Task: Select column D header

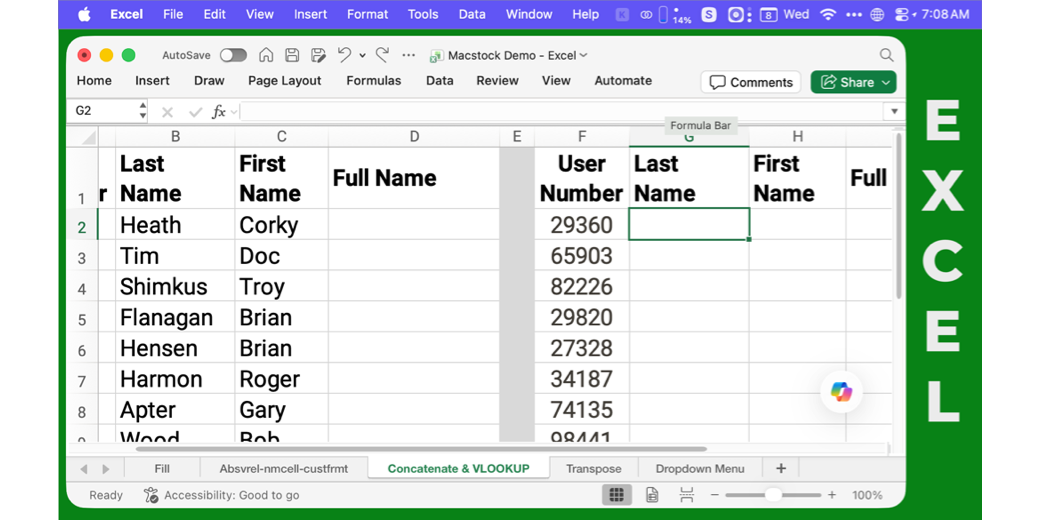Action: 414,137
